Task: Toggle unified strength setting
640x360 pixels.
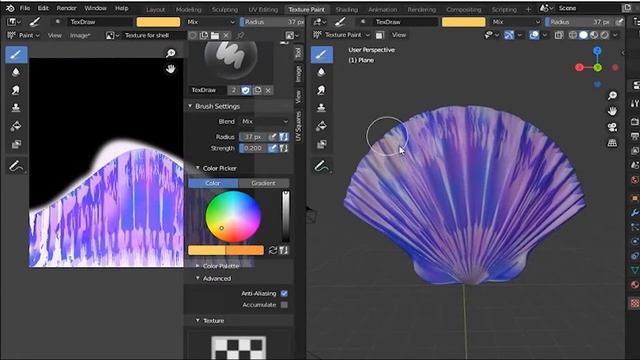Action: pos(284,148)
